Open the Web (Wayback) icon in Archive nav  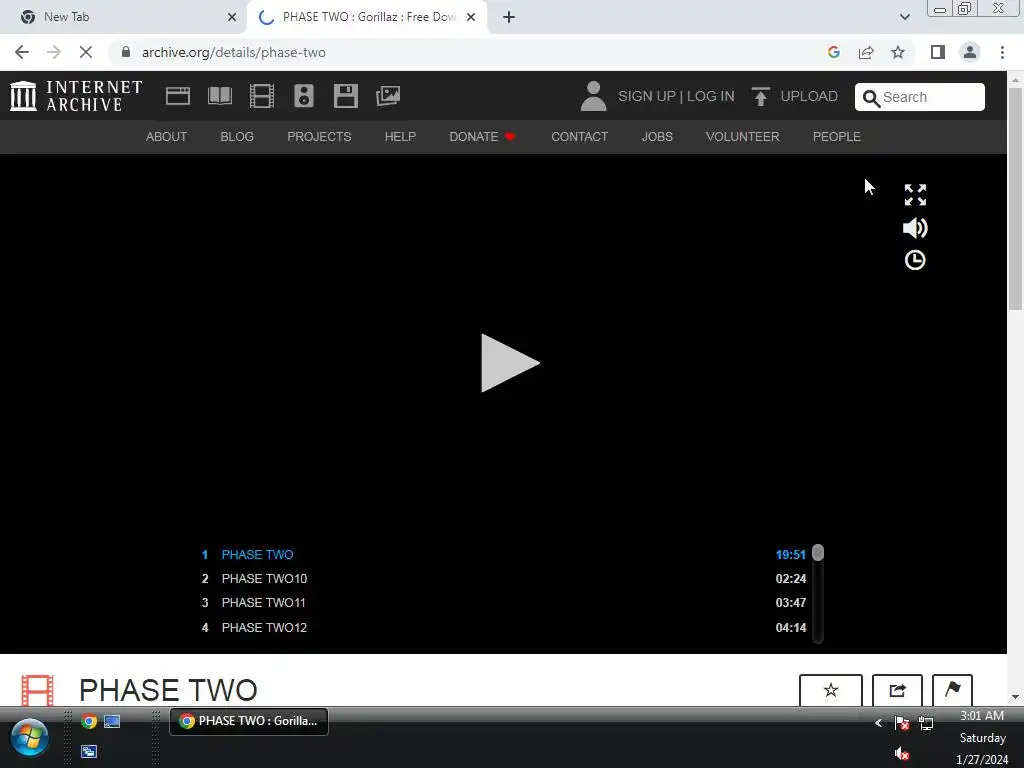(178, 96)
